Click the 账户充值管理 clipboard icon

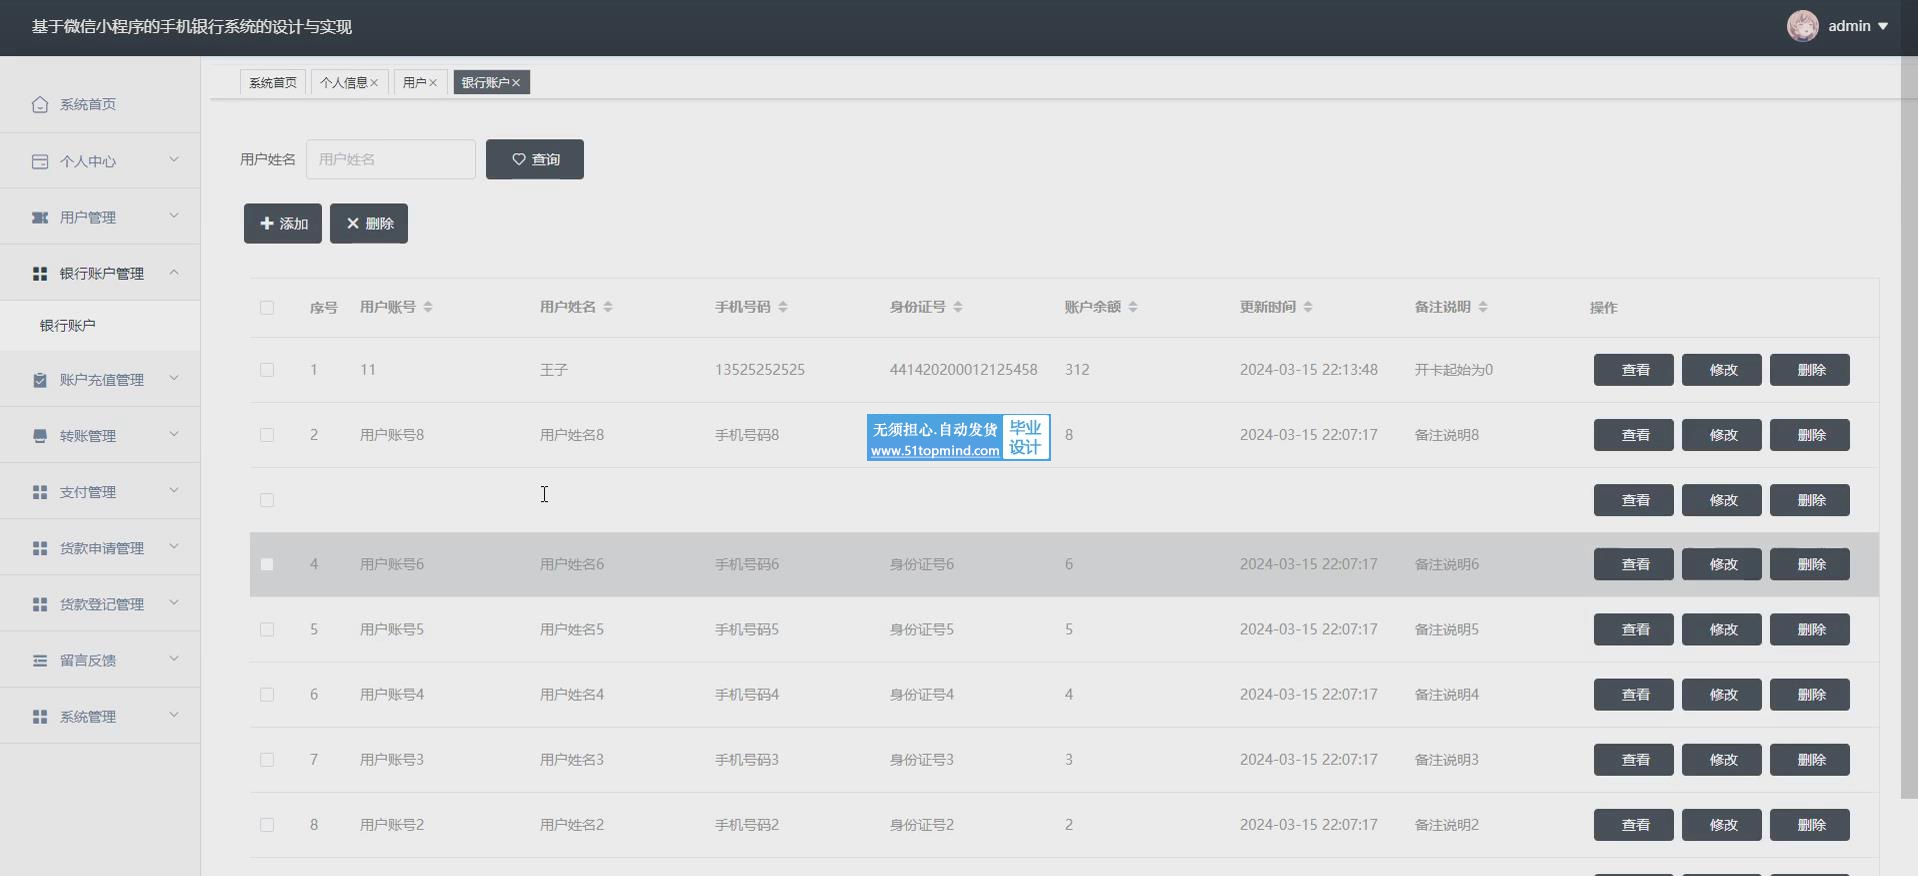[40, 380]
